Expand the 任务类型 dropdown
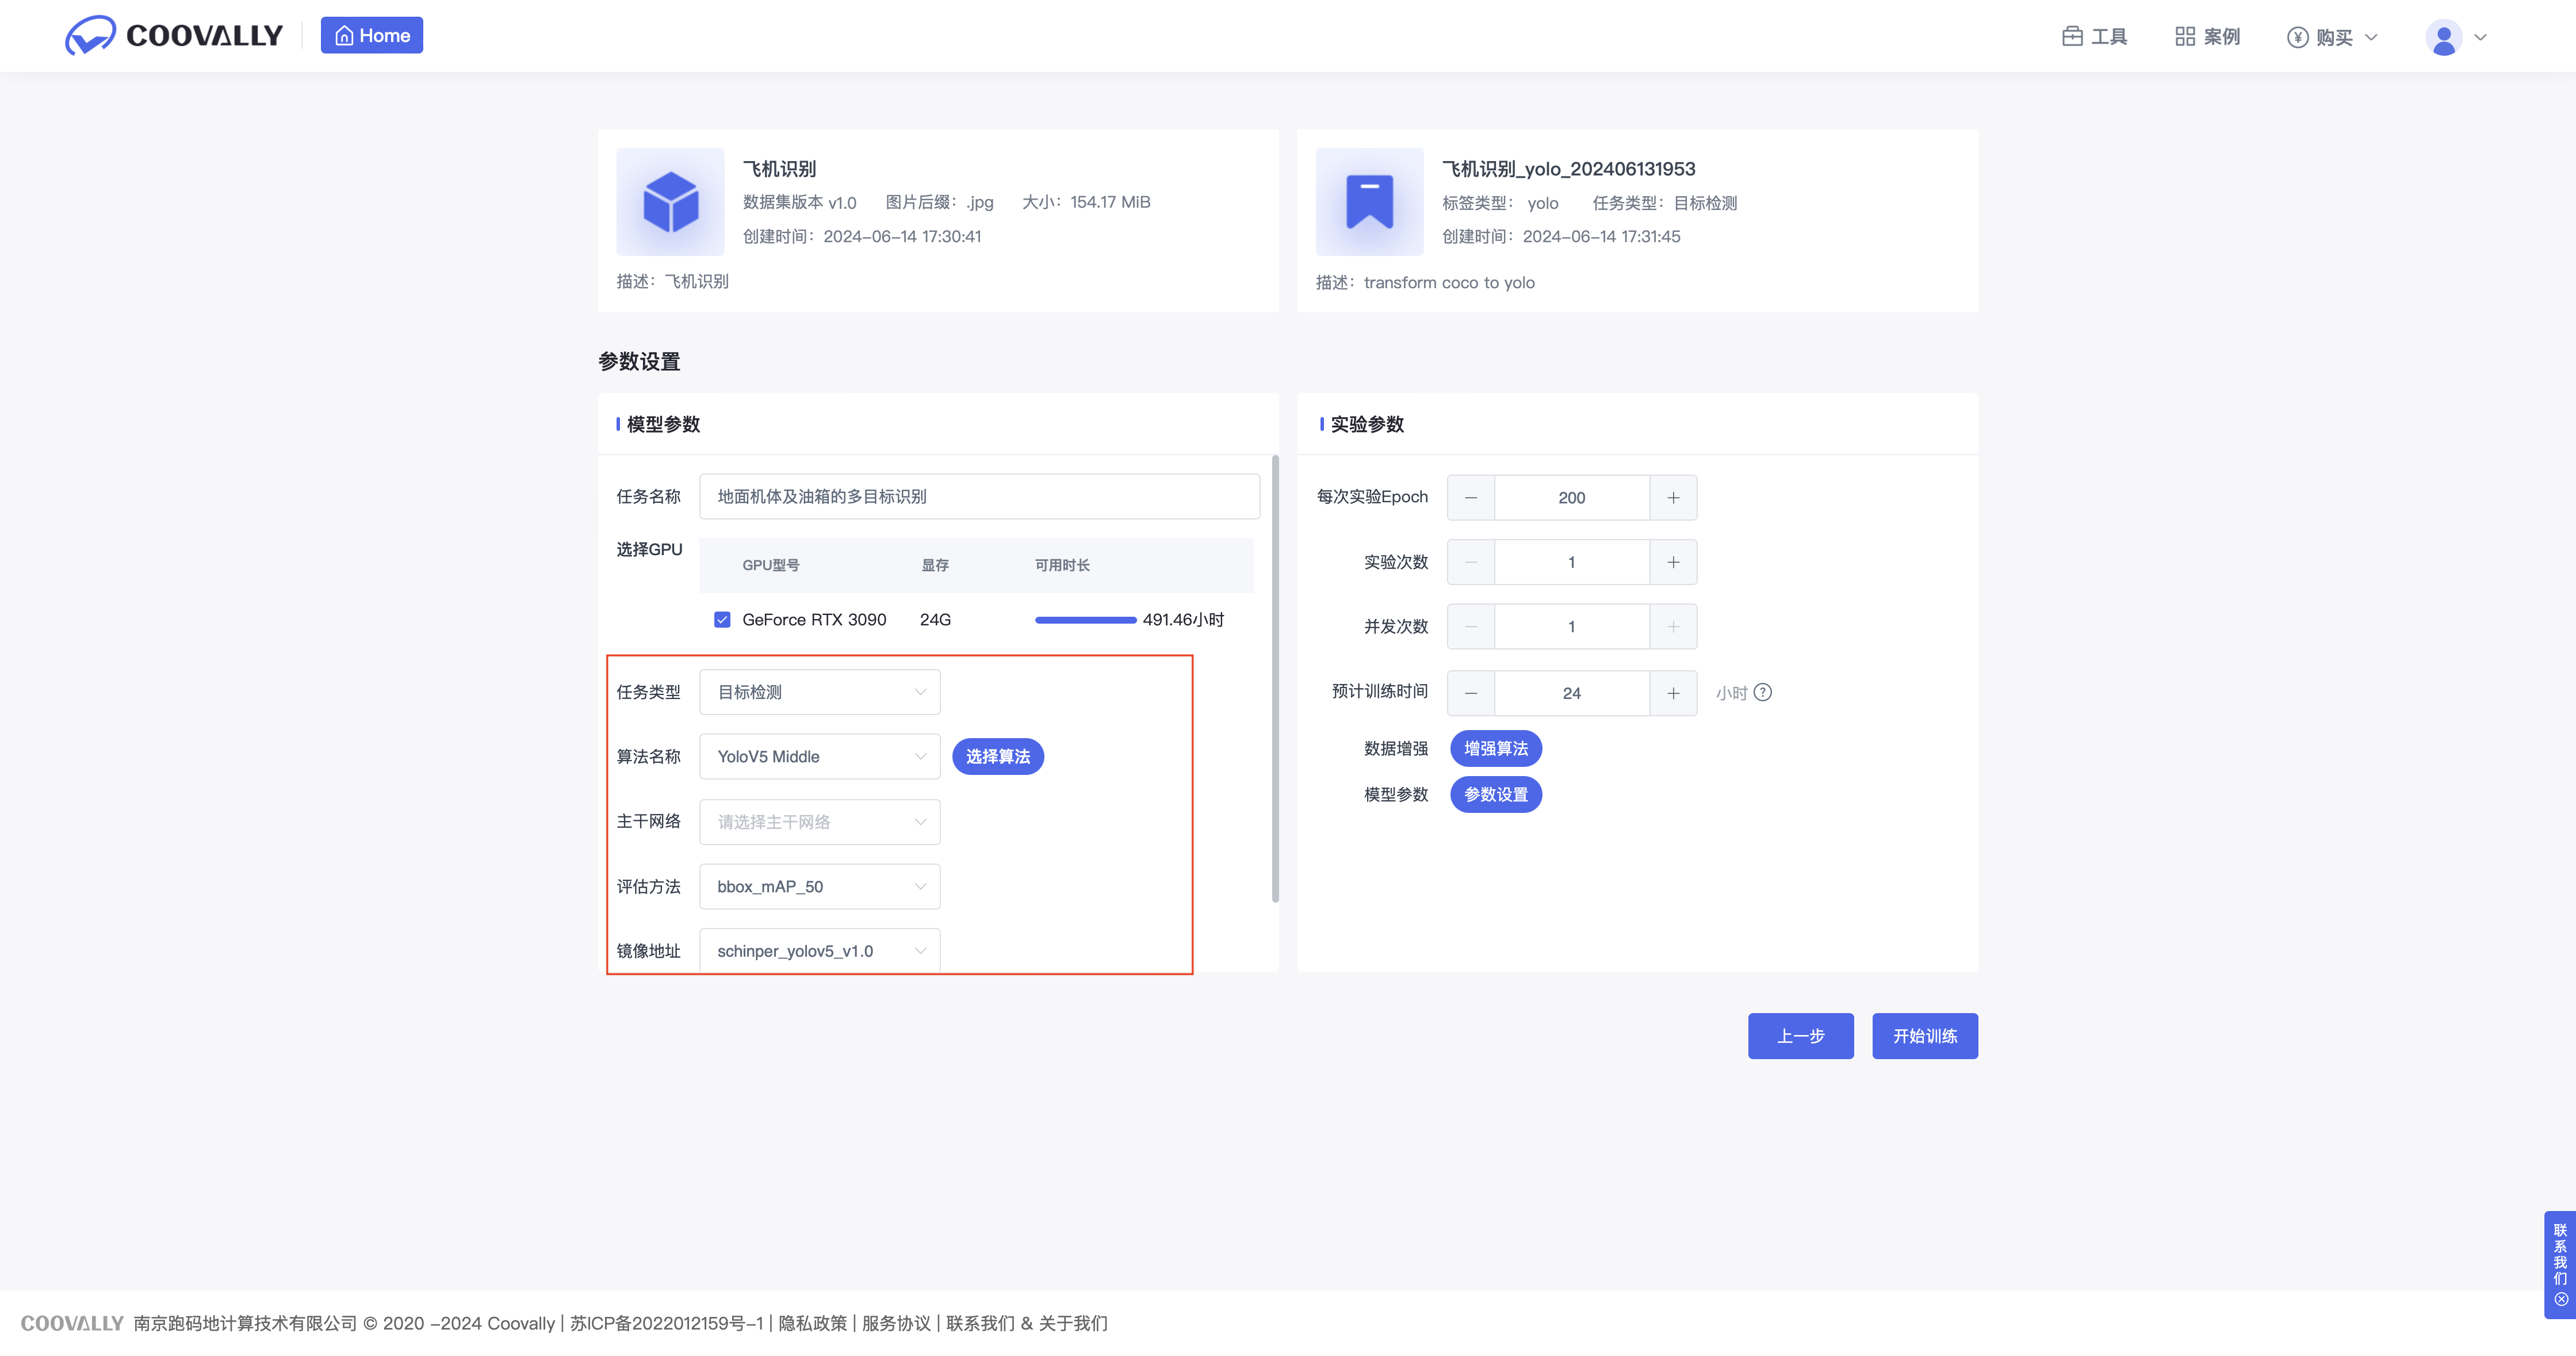 (x=819, y=692)
